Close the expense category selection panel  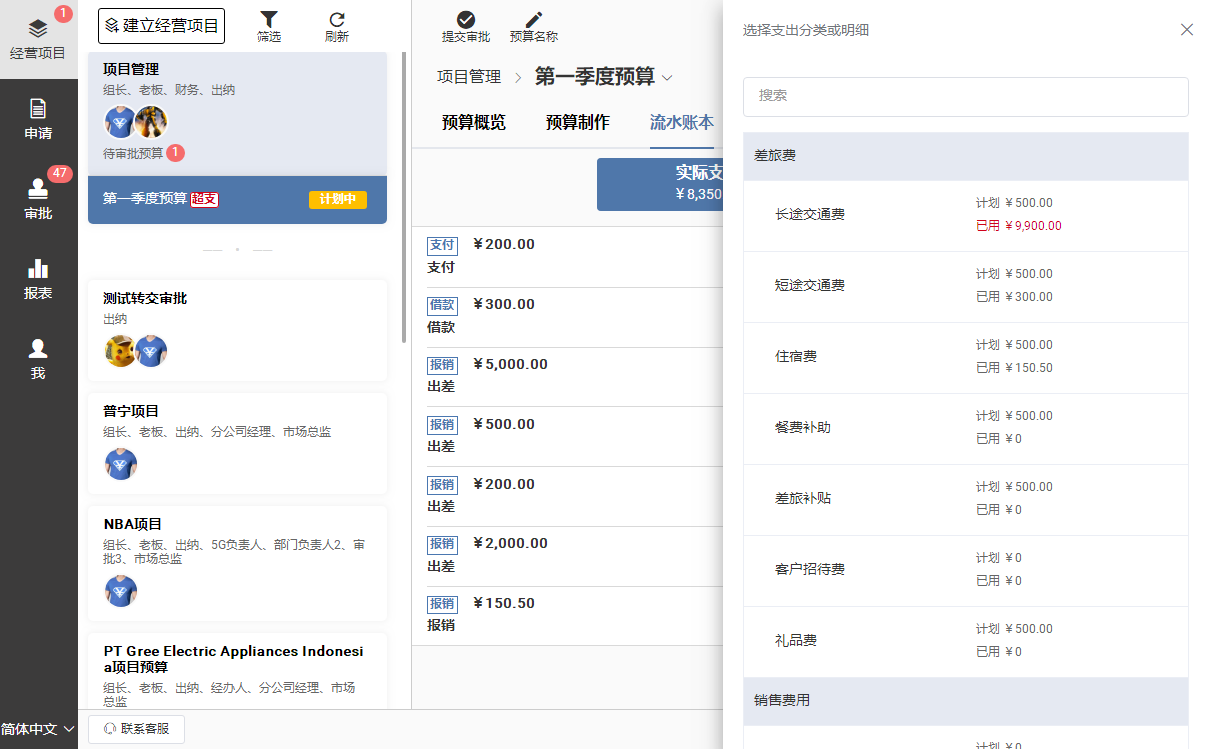click(x=1187, y=30)
